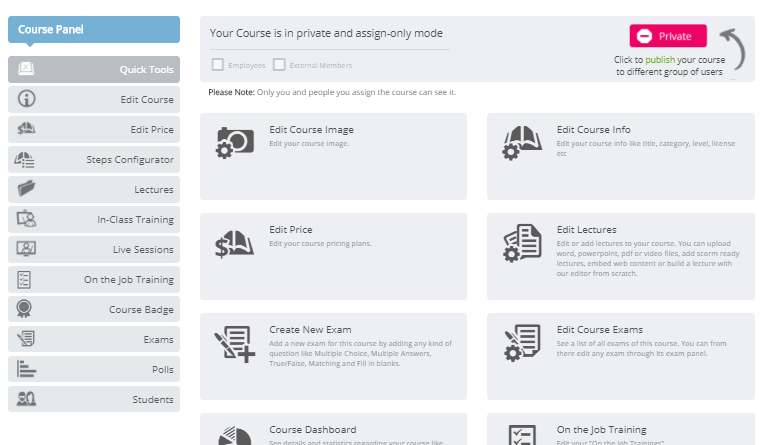Click the Edit Course Exams gear icon
761x445 pixels.
coord(522,343)
